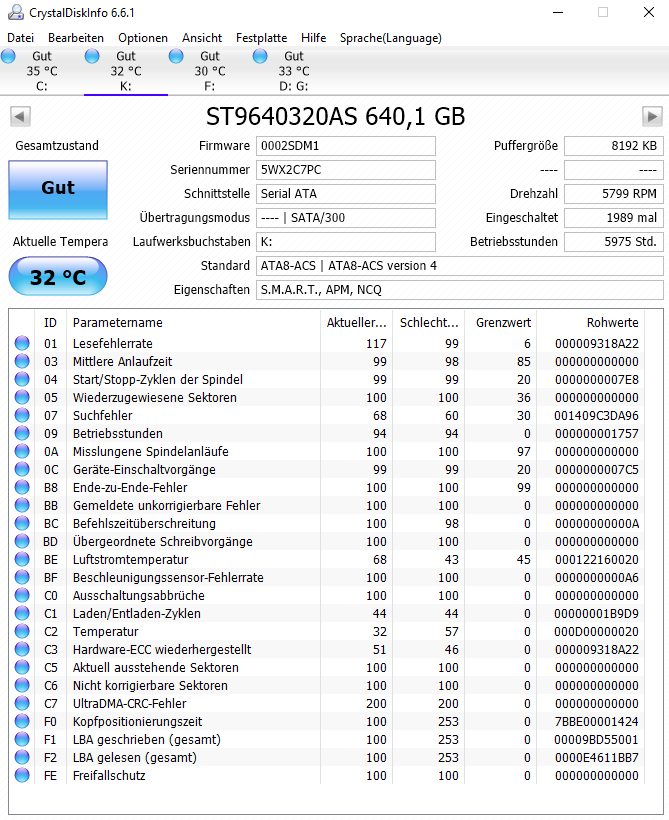Select the status orb for Befehlszeitüberschreitung row
Image resolution: width=669 pixels, height=820 pixels.
(x=22, y=523)
